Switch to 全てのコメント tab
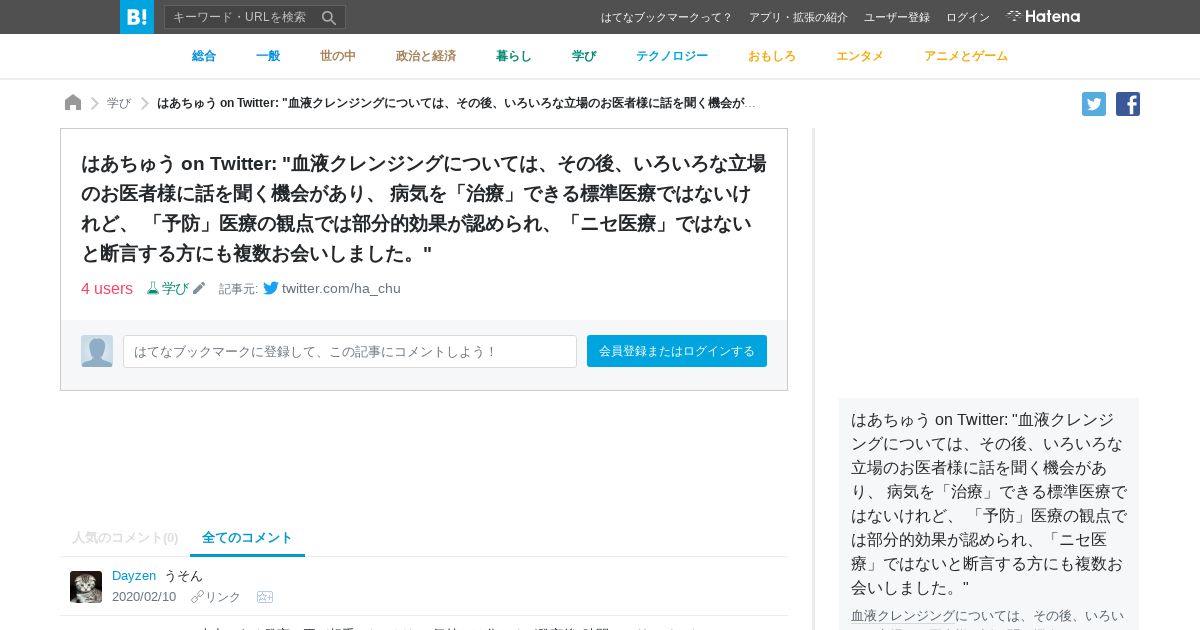The height and width of the screenshot is (630, 1200). [x=247, y=538]
